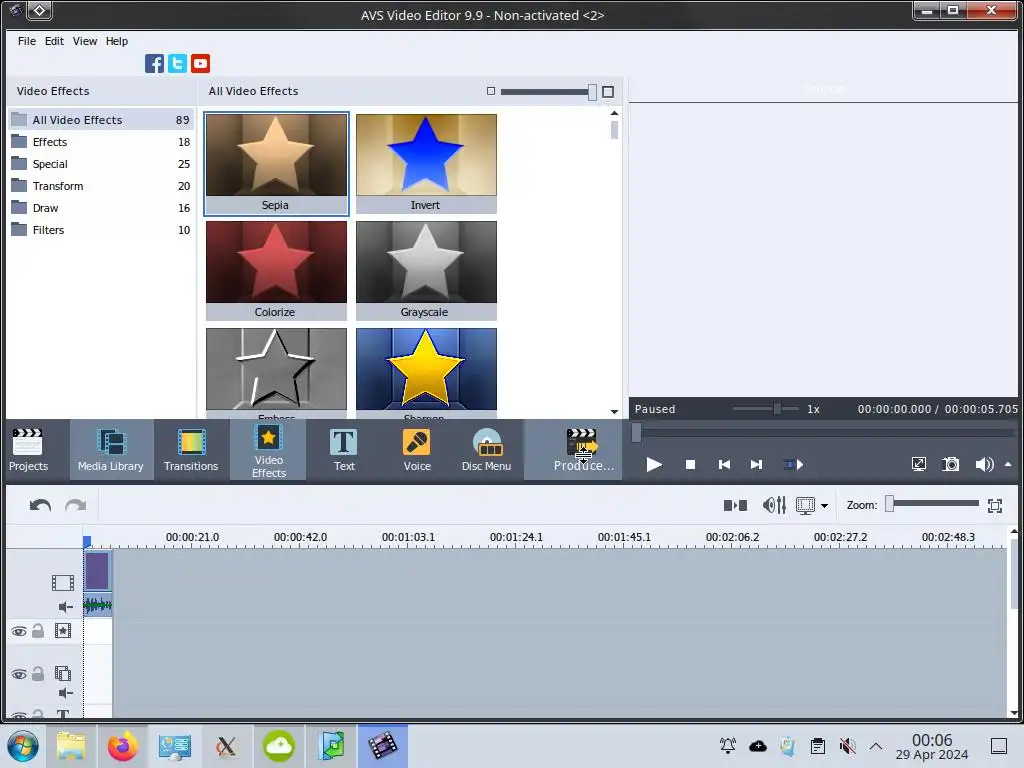Select the Grayscale effect thumbnail
This screenshot has height=768, width=1024.
(x=426, y=270)
